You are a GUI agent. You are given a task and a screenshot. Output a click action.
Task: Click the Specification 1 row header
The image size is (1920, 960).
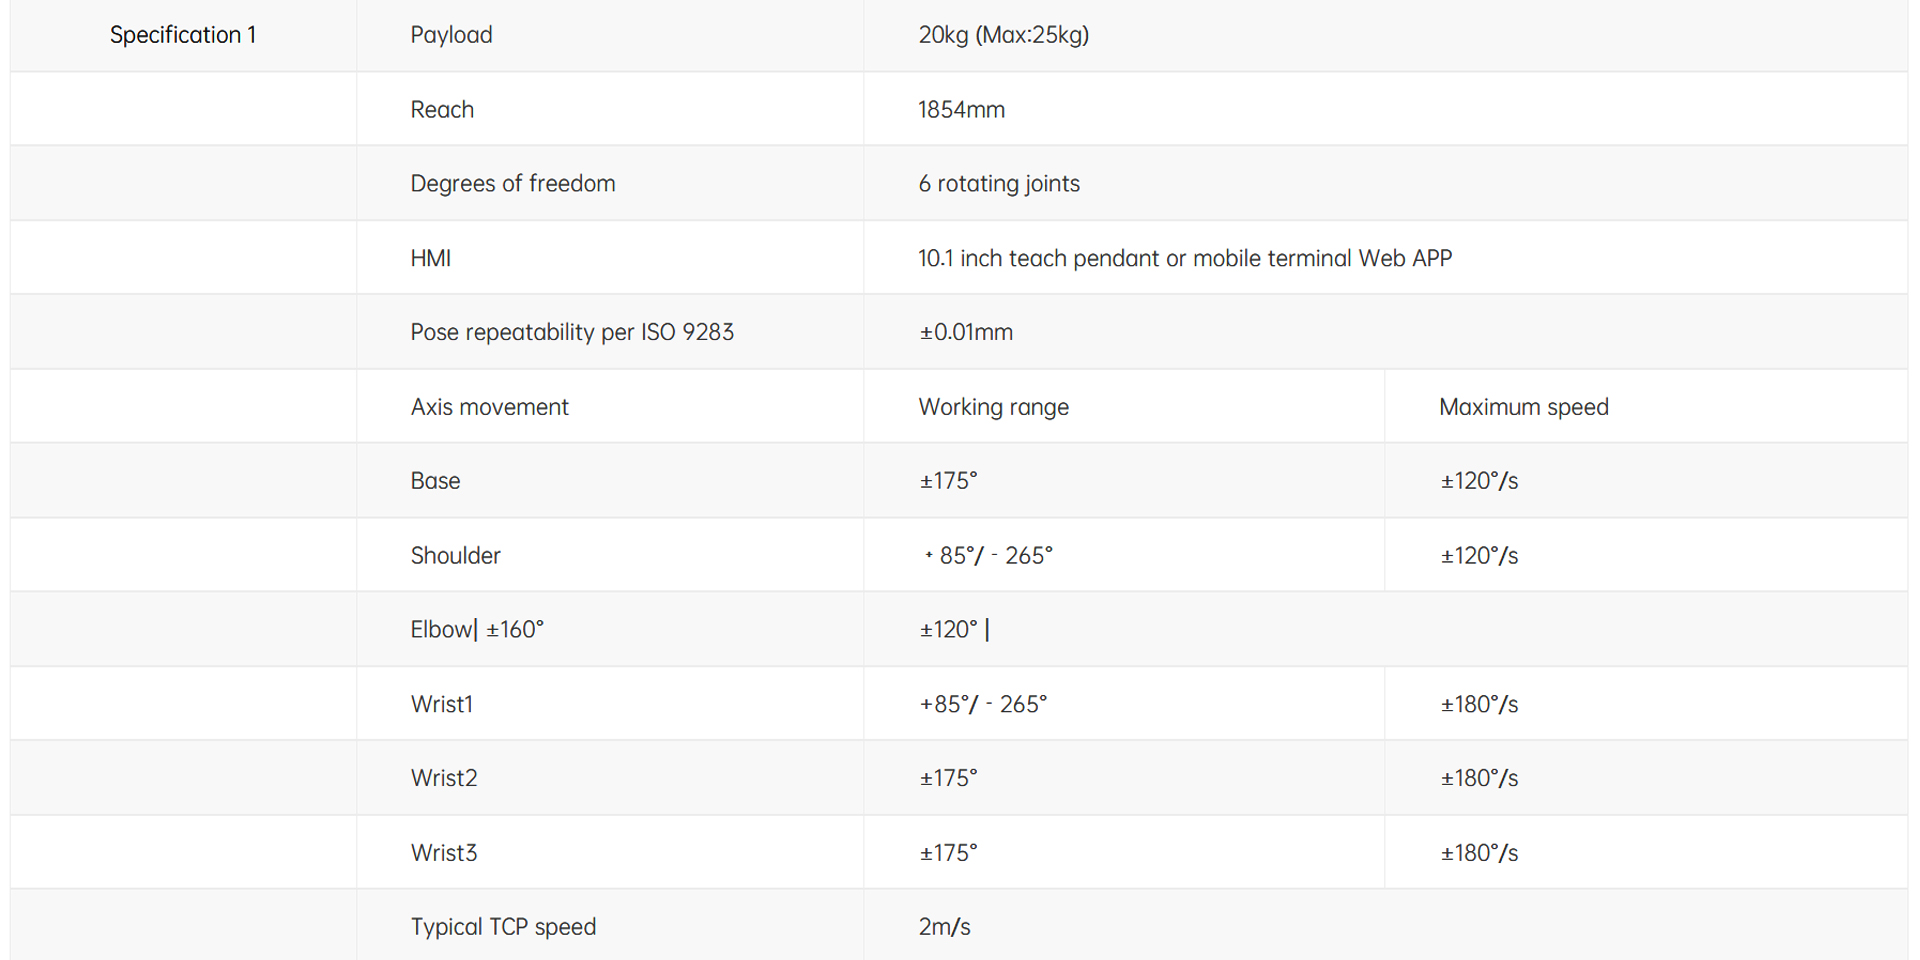pos(183,35)
